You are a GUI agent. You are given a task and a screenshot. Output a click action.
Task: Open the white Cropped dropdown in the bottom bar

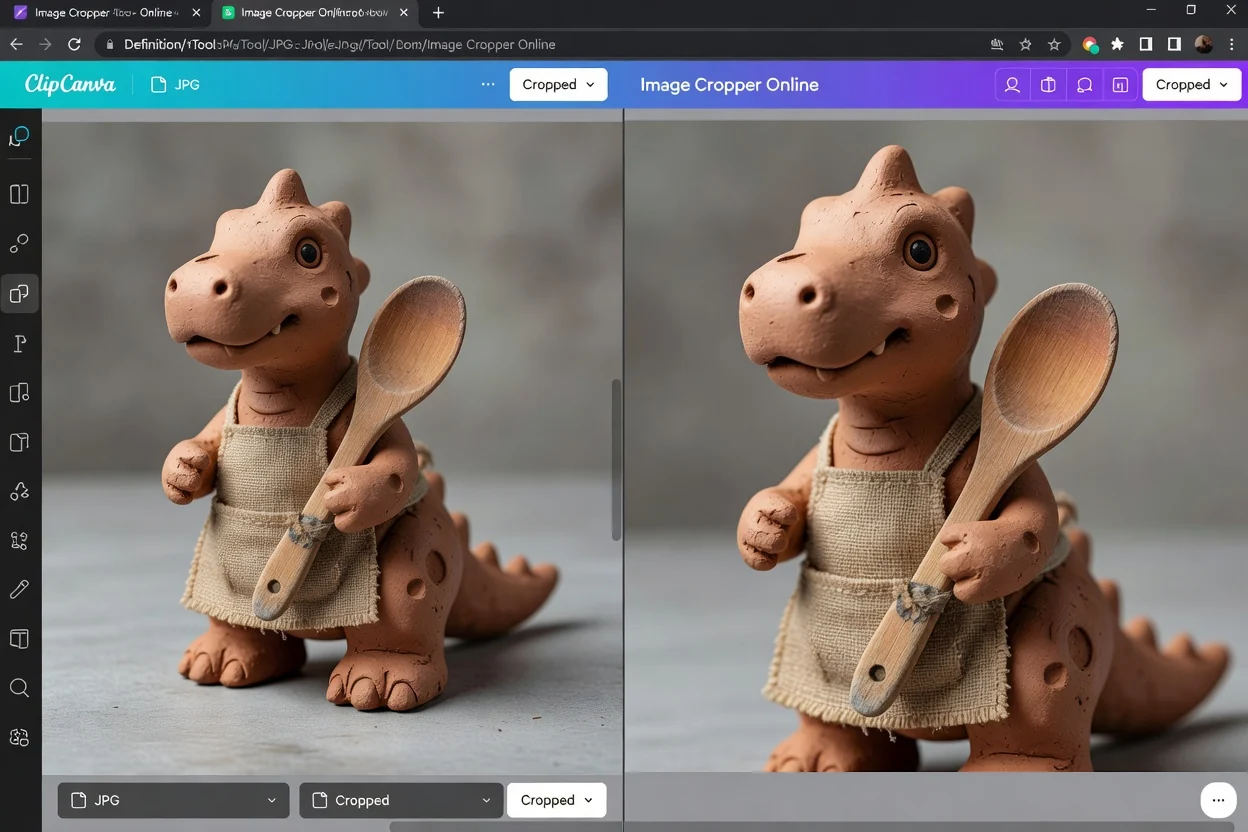[557, 800]
